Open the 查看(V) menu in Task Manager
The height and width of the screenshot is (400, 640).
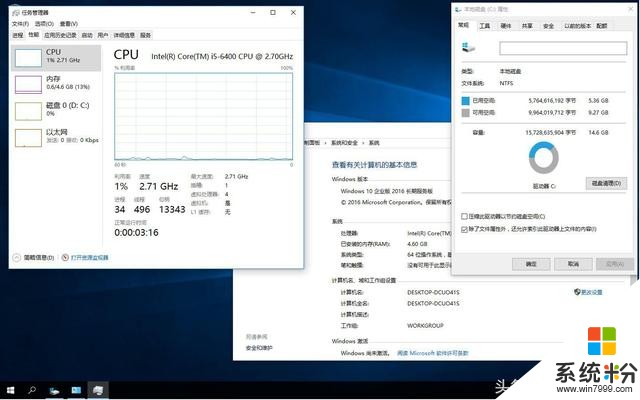click(x=69, y=24)
